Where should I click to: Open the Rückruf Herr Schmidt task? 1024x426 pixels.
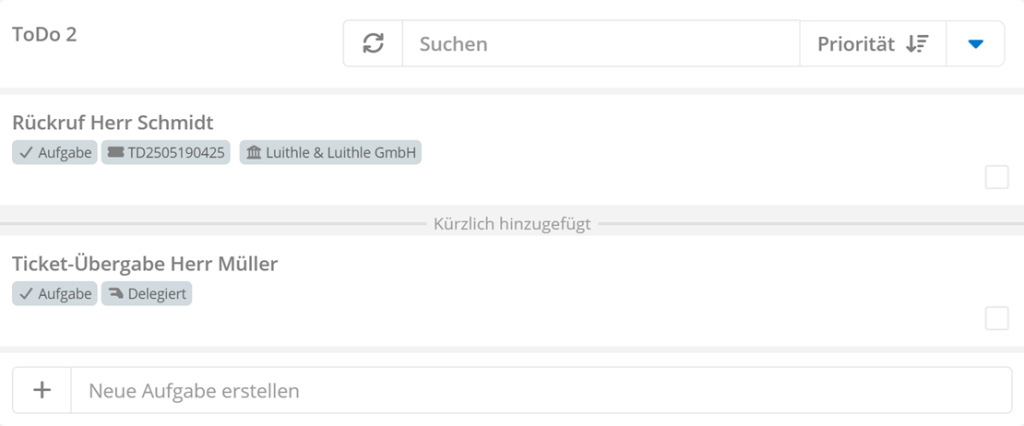coord(113,123)
